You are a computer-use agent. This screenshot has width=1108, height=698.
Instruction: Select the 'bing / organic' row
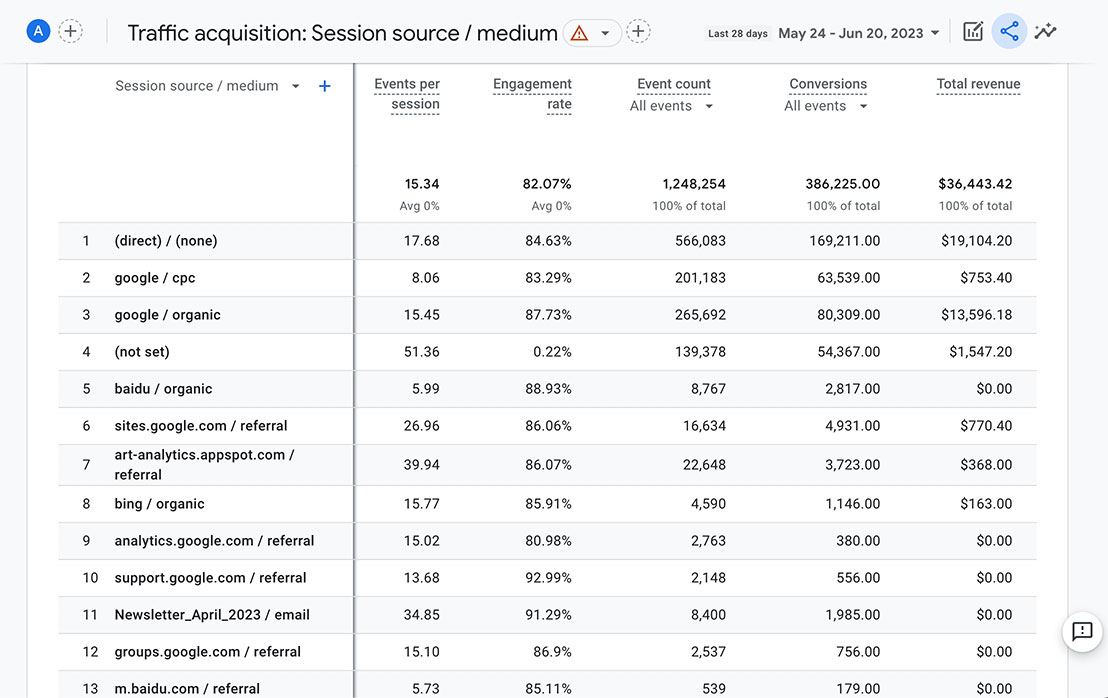point(547,504)
